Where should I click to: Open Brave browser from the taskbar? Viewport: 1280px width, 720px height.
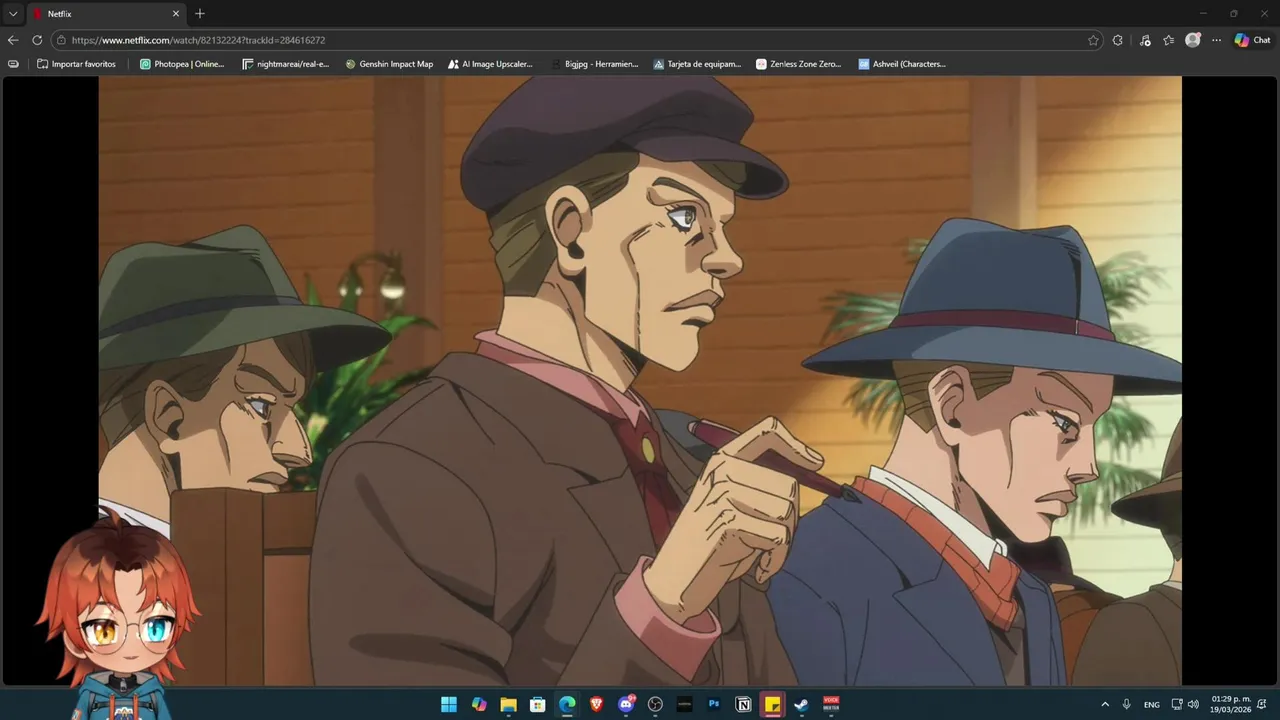[x=596, y=704]
